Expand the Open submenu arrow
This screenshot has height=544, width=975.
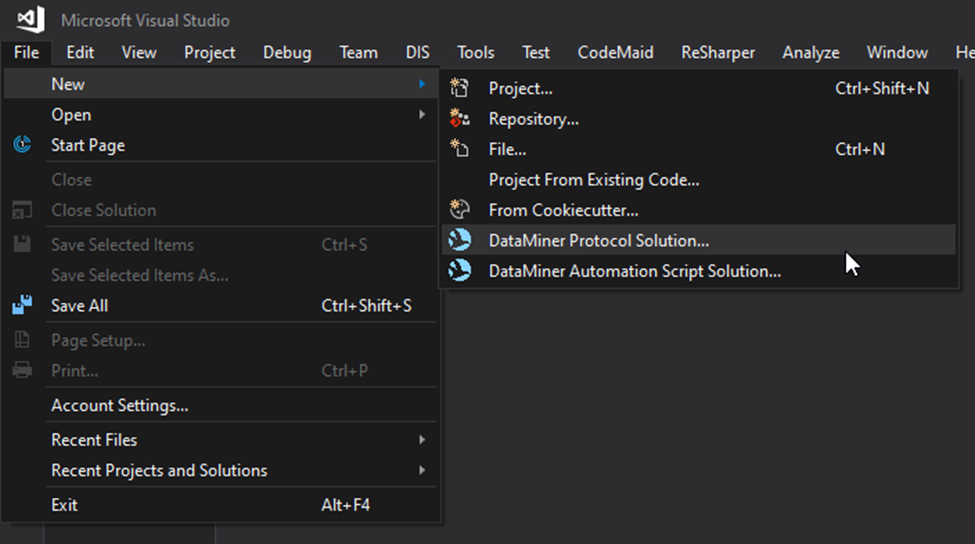(422, 114)
